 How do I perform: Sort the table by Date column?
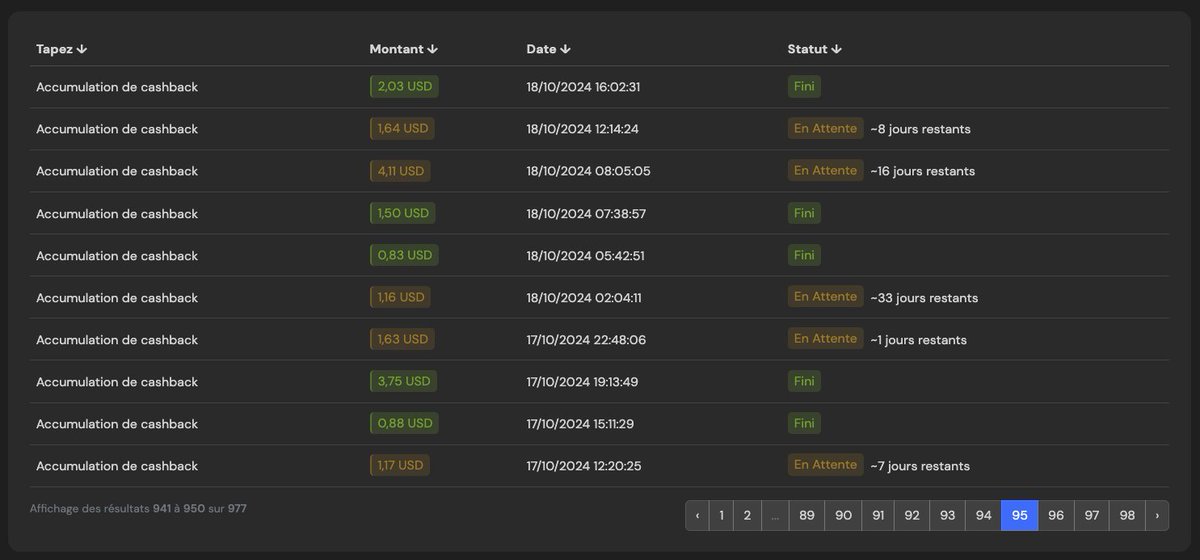[x=551, y=49]
